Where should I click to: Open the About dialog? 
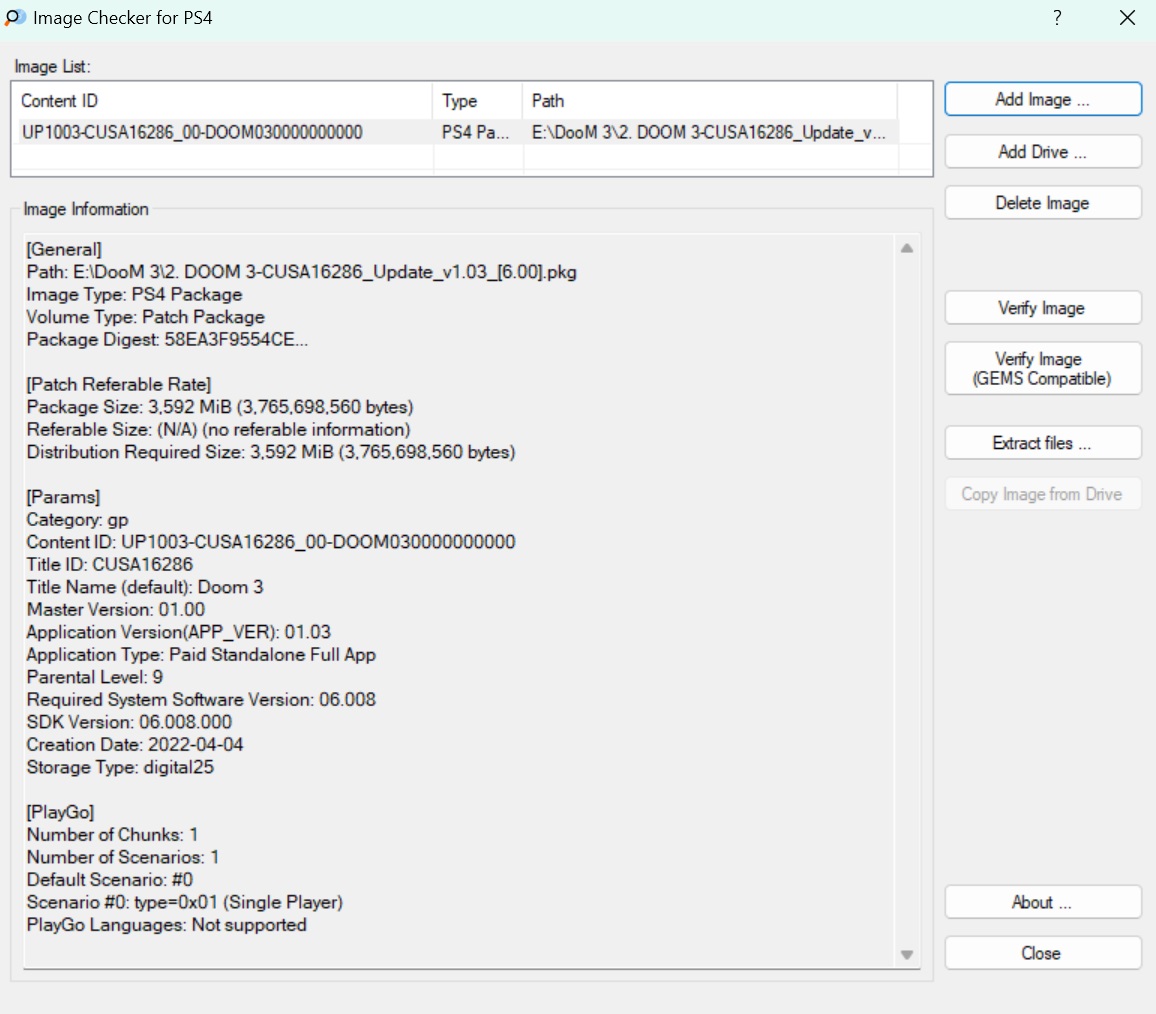[1042, 902]
